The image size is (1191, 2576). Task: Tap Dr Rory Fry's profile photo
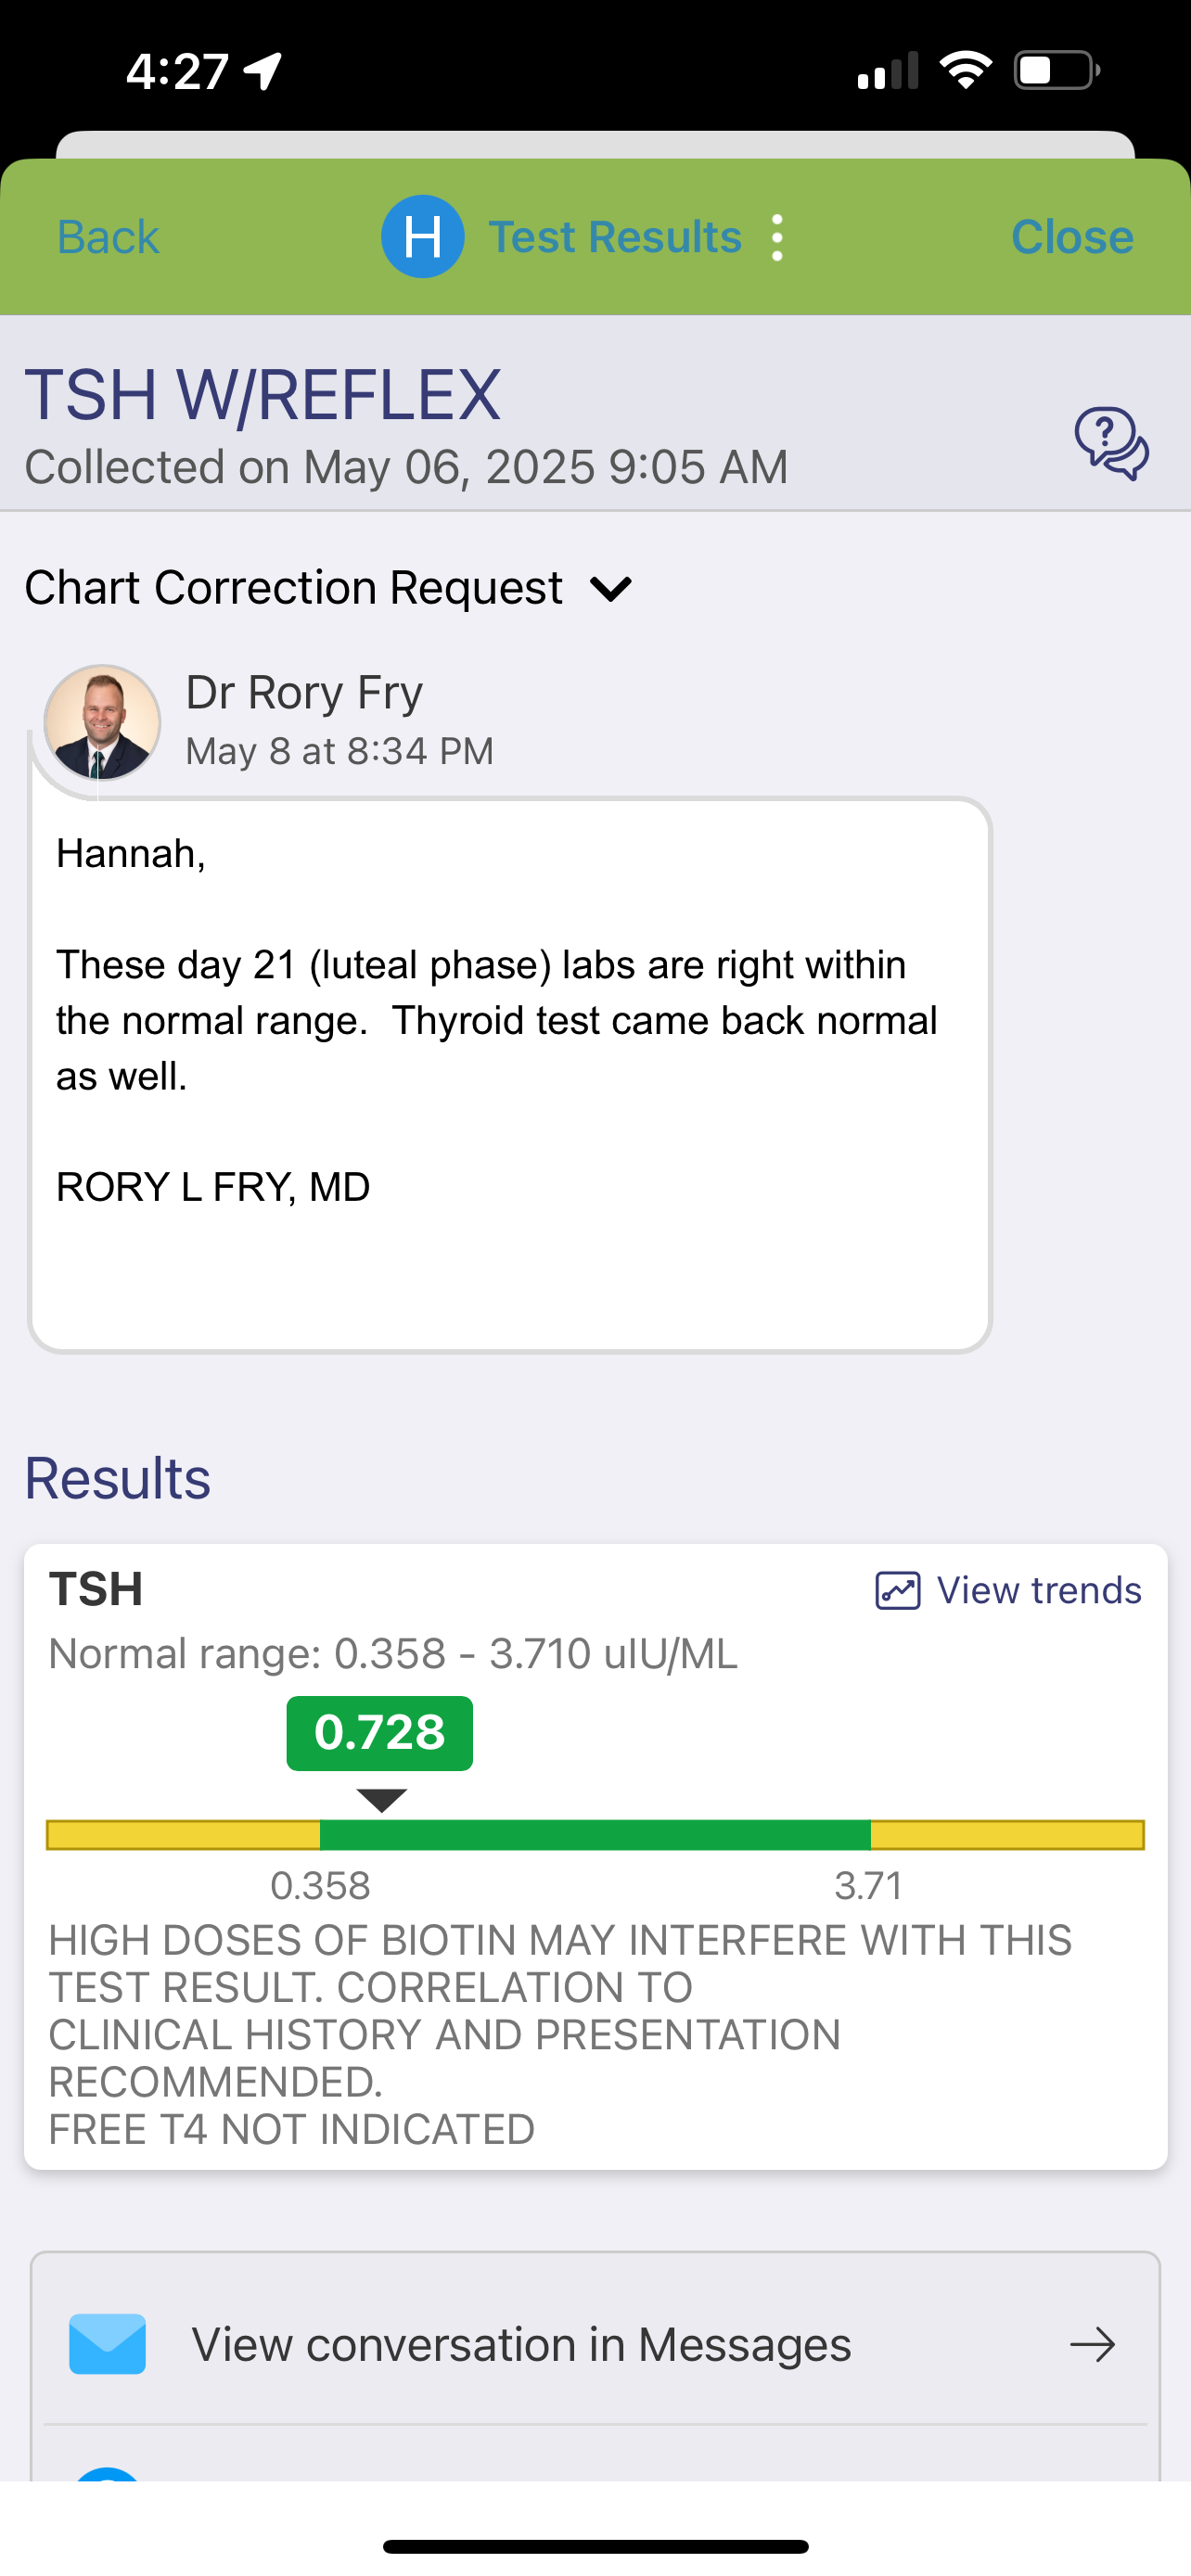[102, 722]
